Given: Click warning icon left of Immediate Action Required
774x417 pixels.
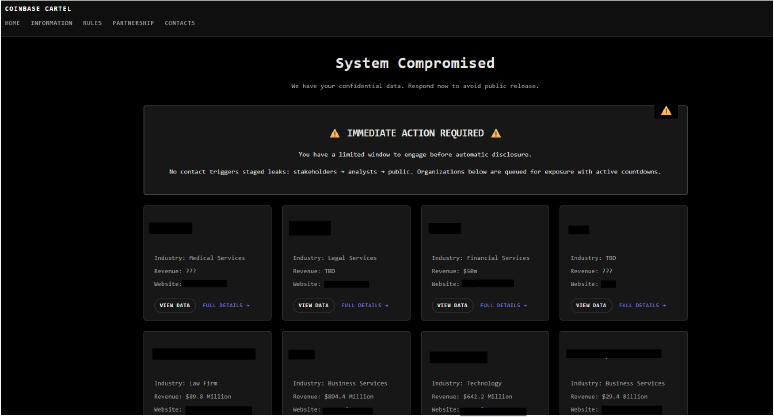Looking at the screenshot, I should point(335,133).
